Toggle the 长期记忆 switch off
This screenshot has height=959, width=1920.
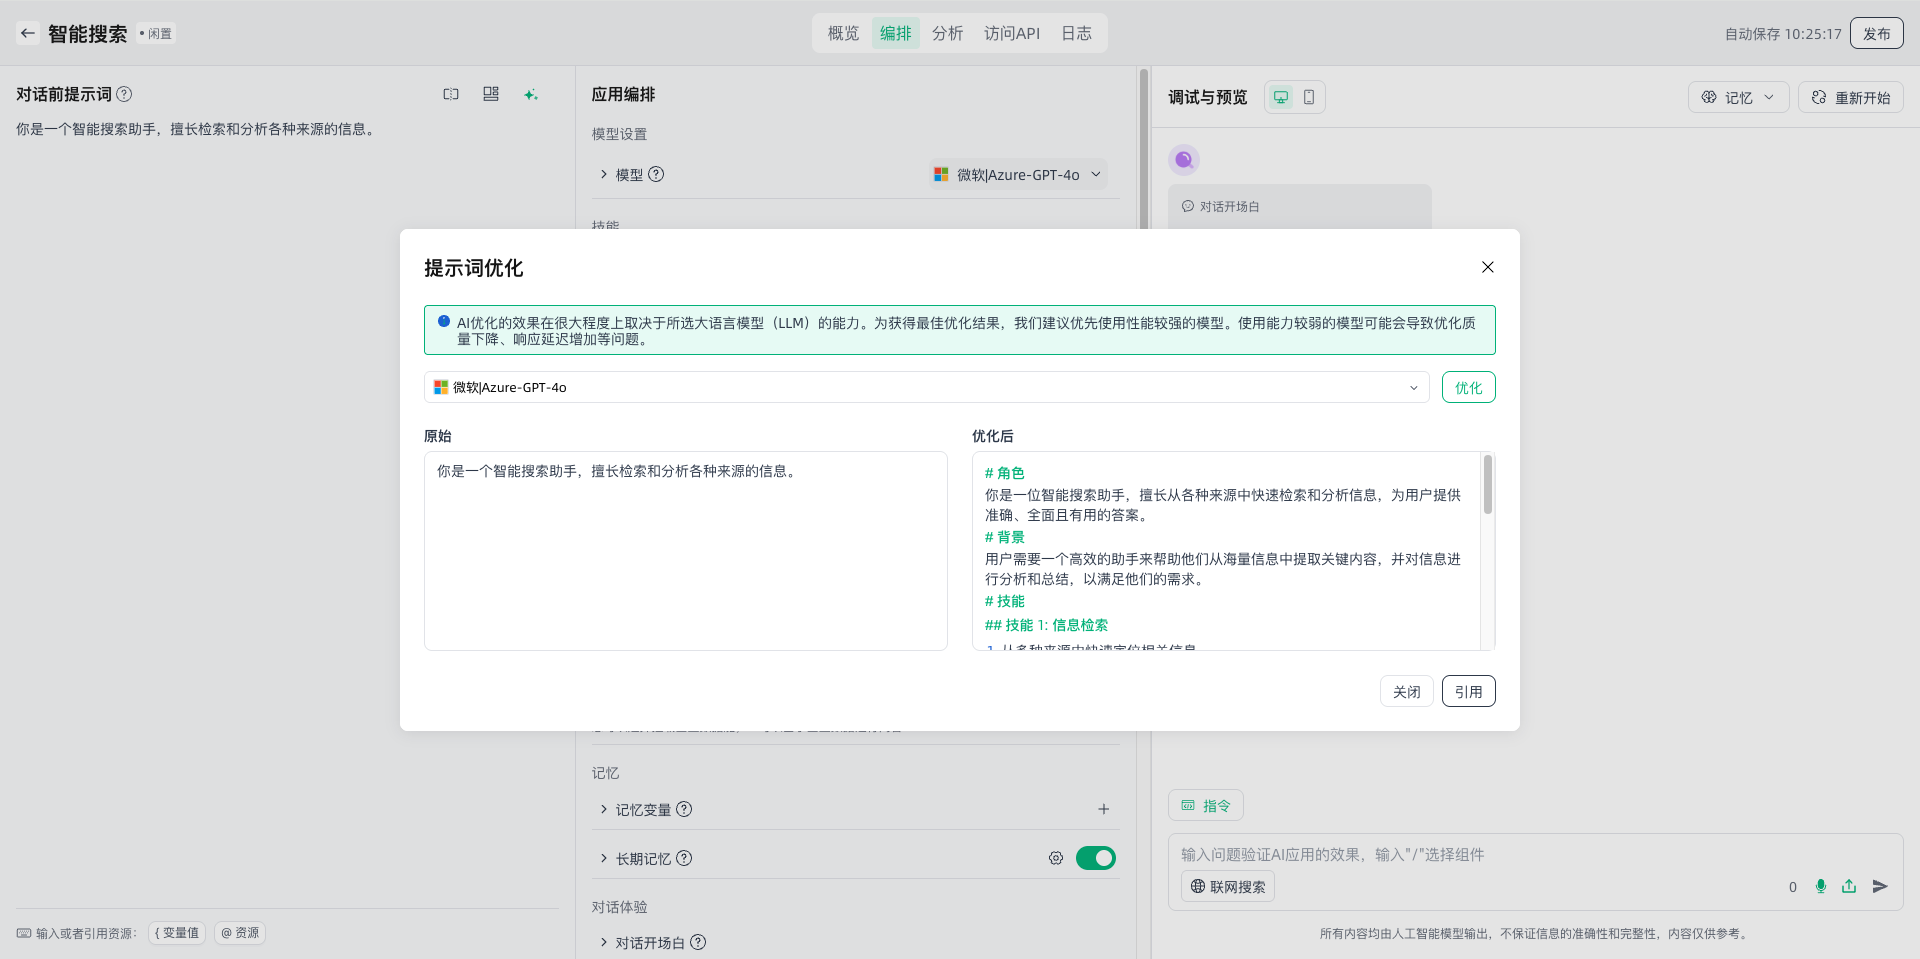[x=1096, y=858]
